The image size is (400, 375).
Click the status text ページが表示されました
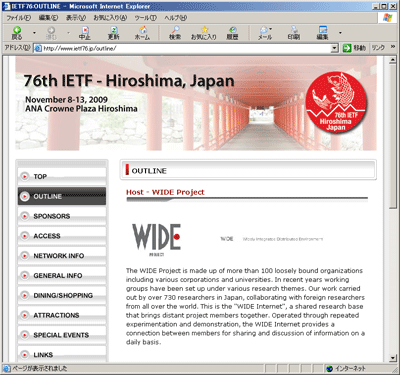[40, 369]
